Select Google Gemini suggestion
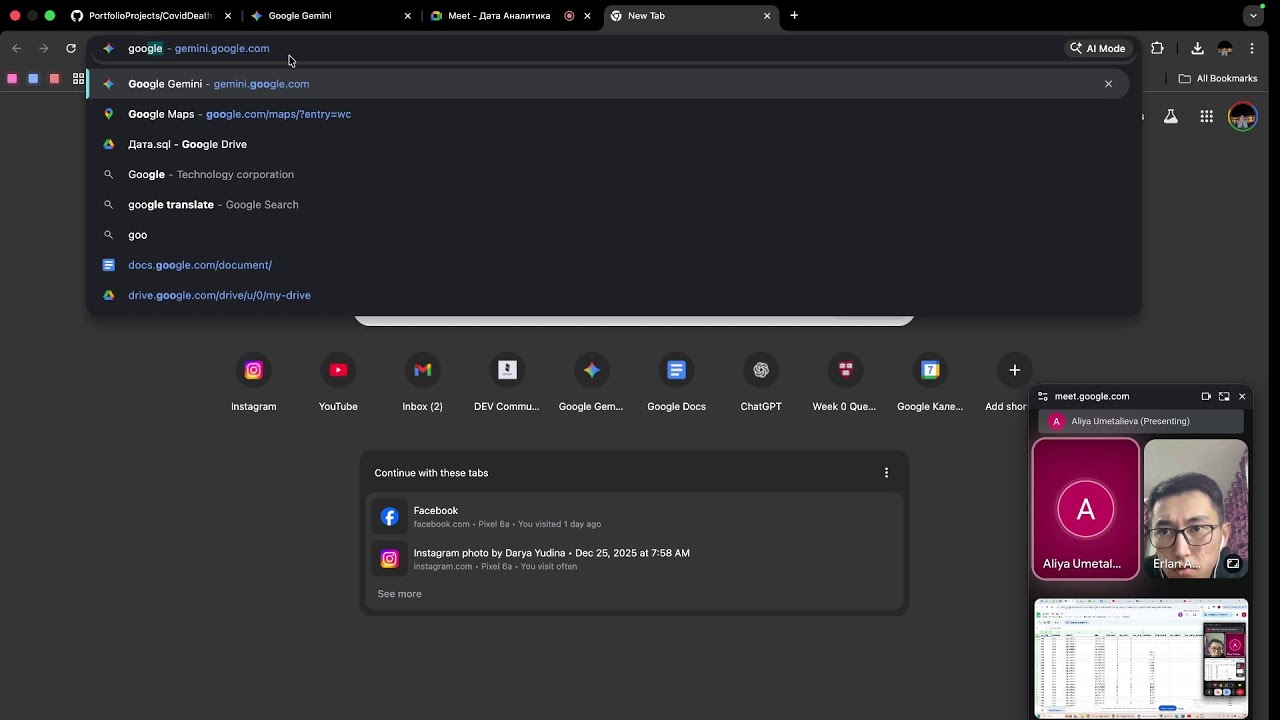This screenshot has height=720, width=1280. tap(608, 84)
